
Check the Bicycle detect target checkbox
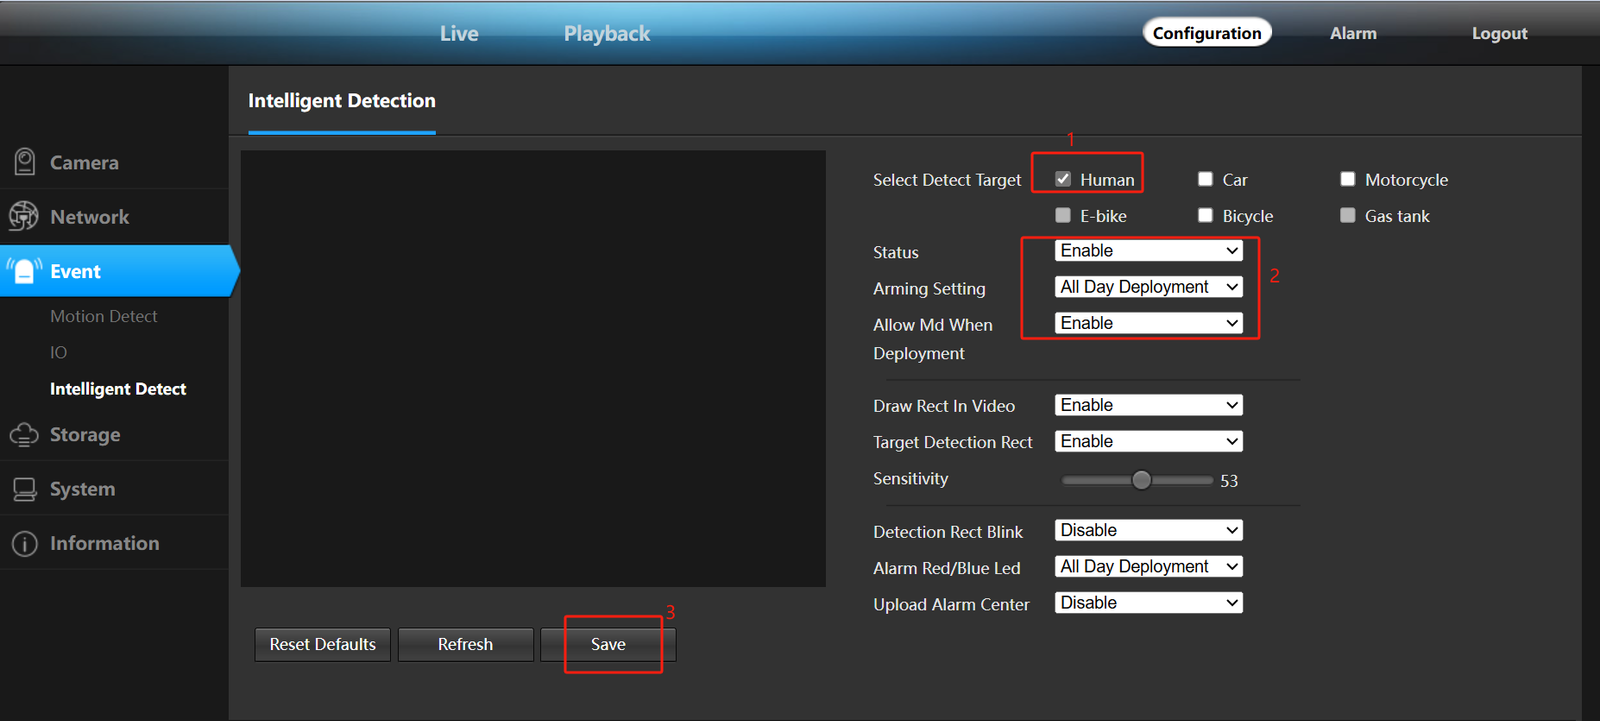pos(1205,215)
